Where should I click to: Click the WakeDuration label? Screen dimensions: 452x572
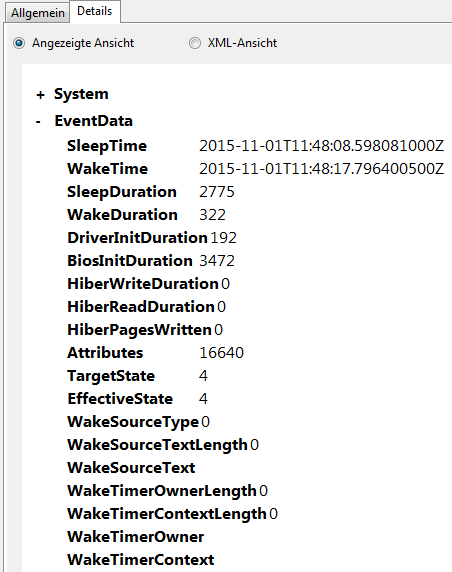point(123,215)
